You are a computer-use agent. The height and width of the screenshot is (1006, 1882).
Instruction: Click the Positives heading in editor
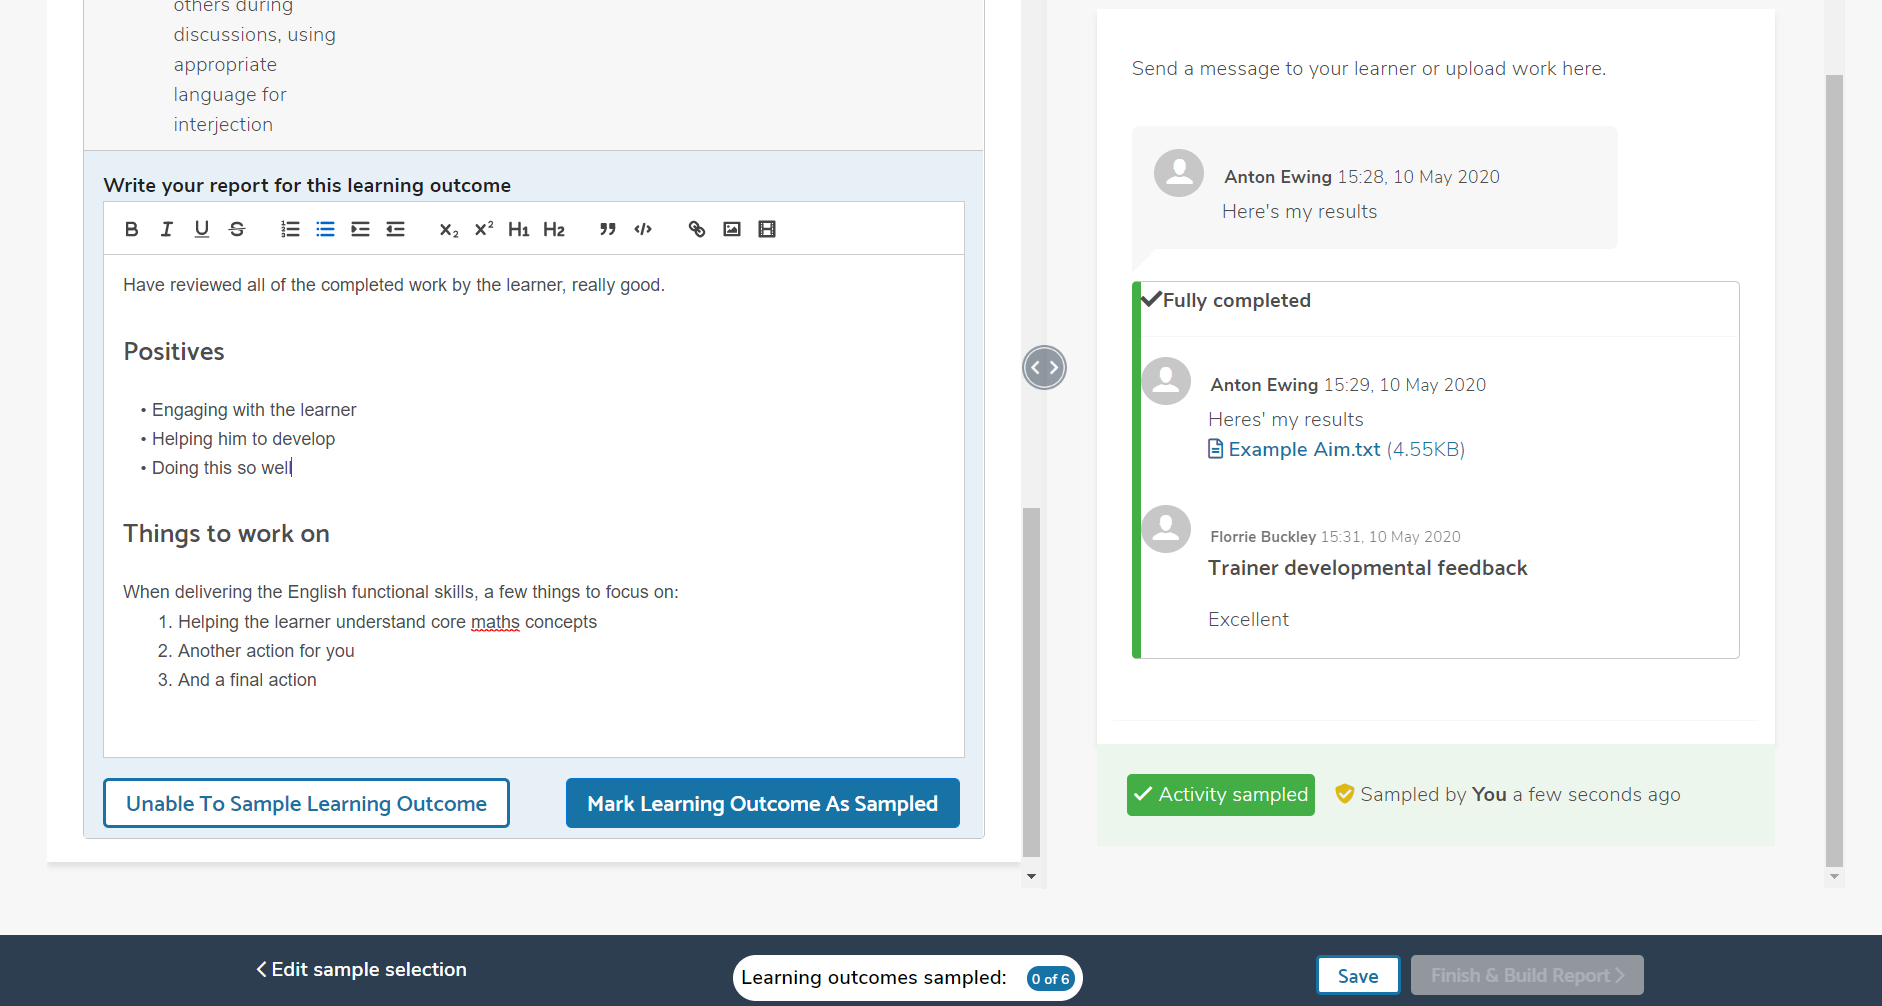coord(174,352)
